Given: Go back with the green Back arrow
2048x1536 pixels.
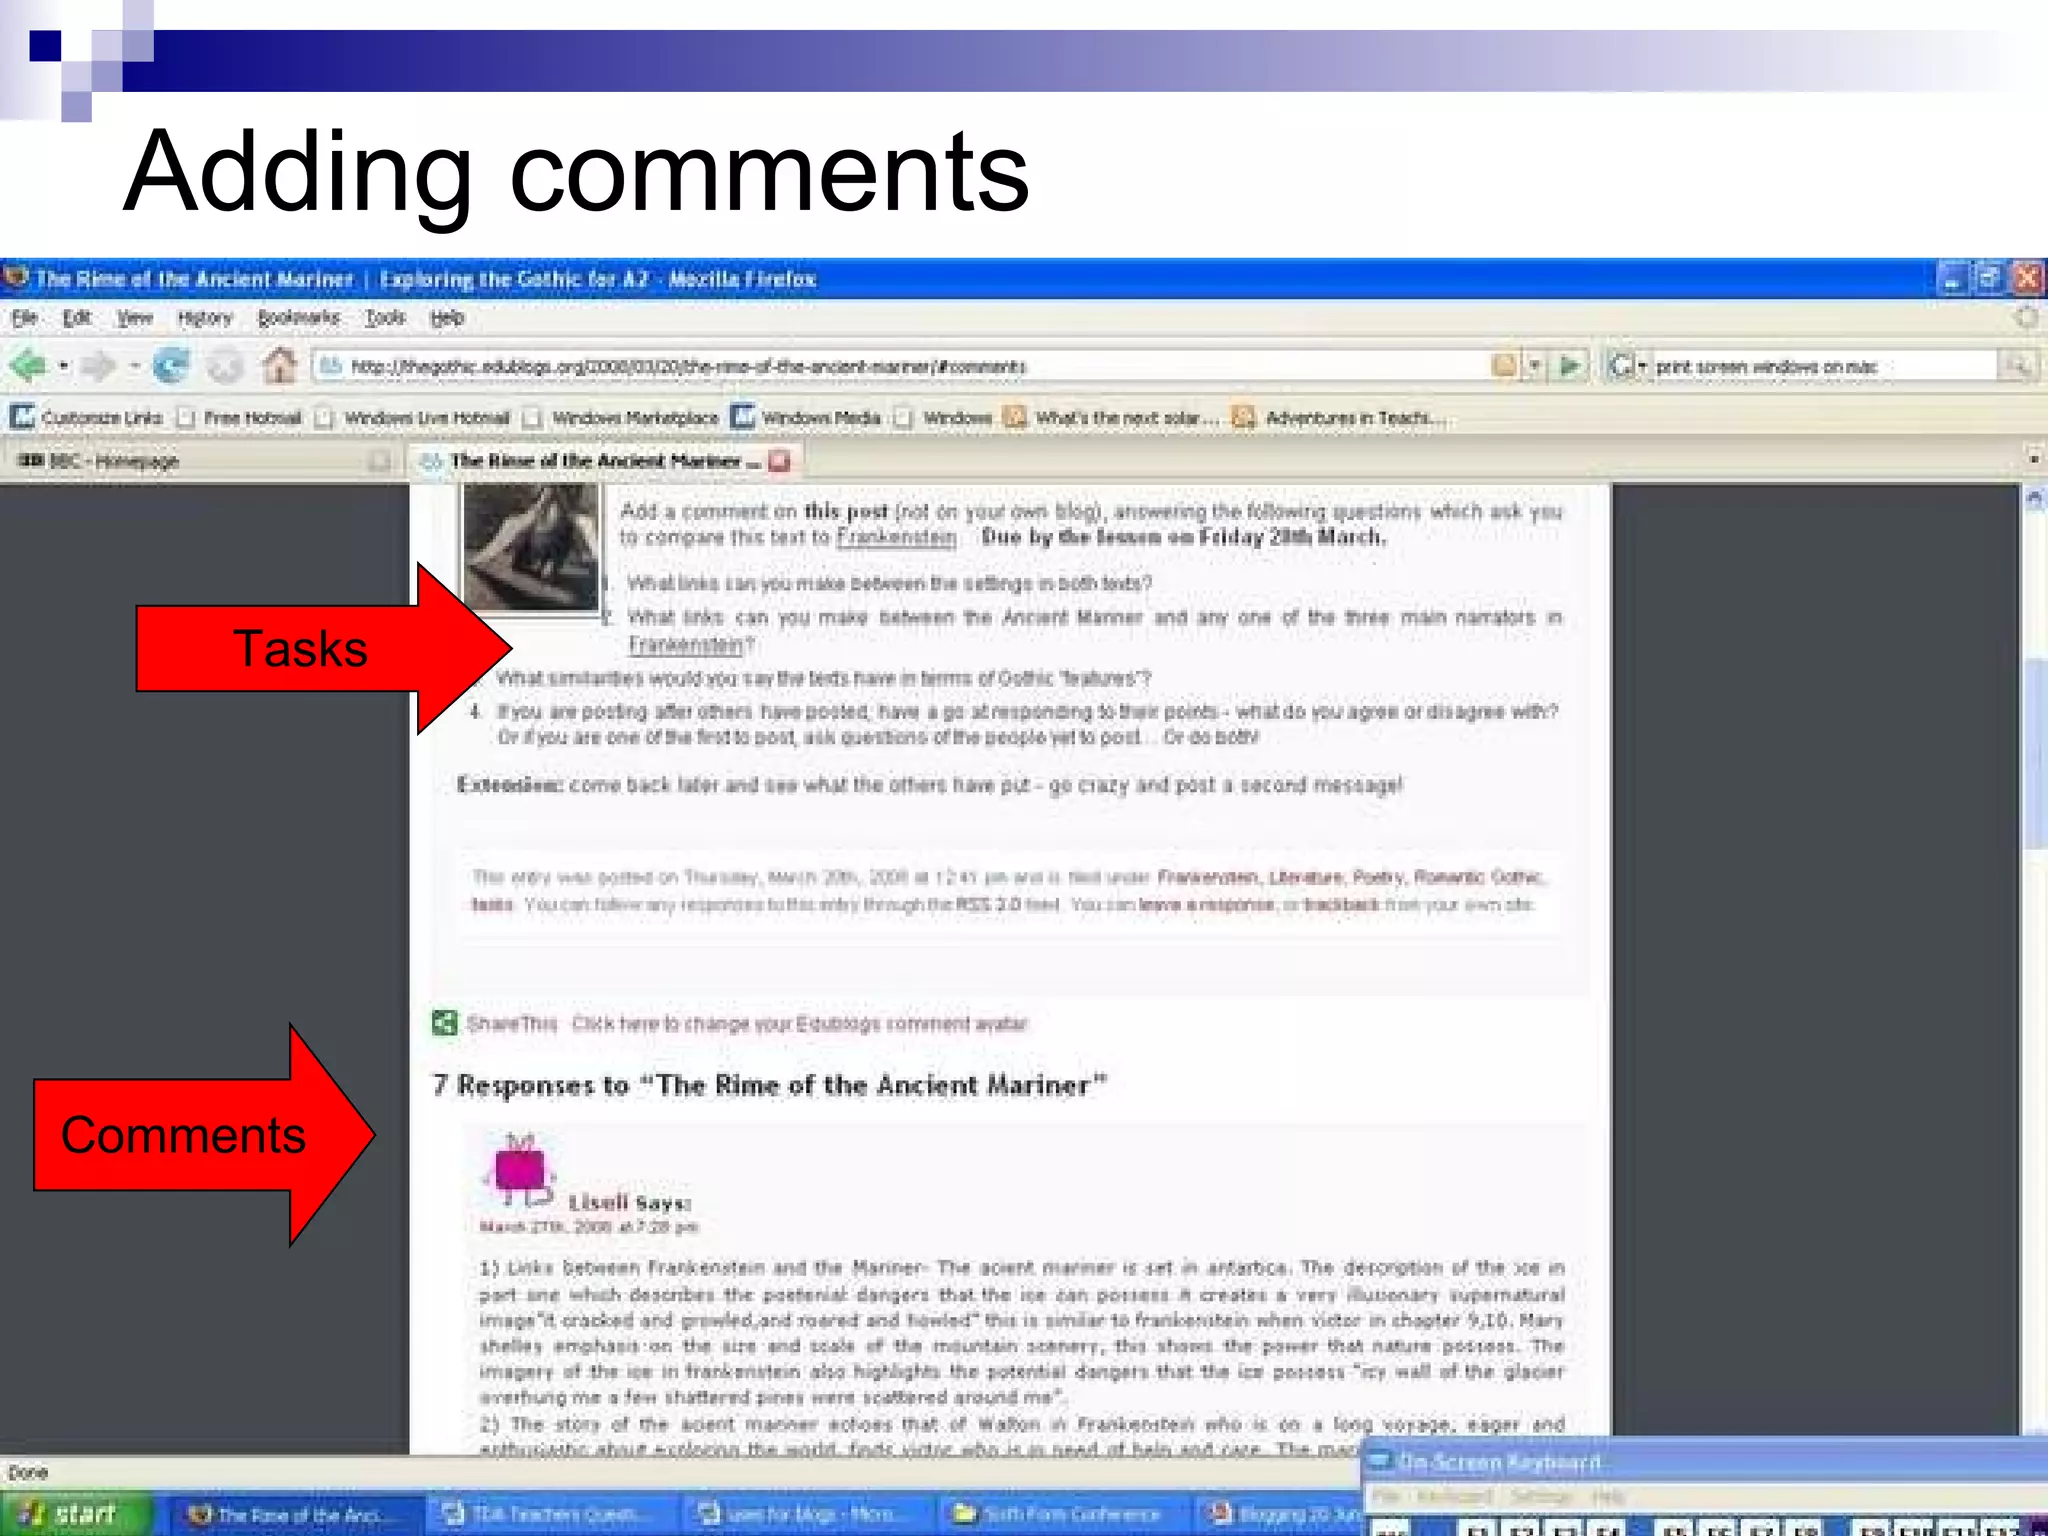Looking at the screenshot, I should click(28, 367).
